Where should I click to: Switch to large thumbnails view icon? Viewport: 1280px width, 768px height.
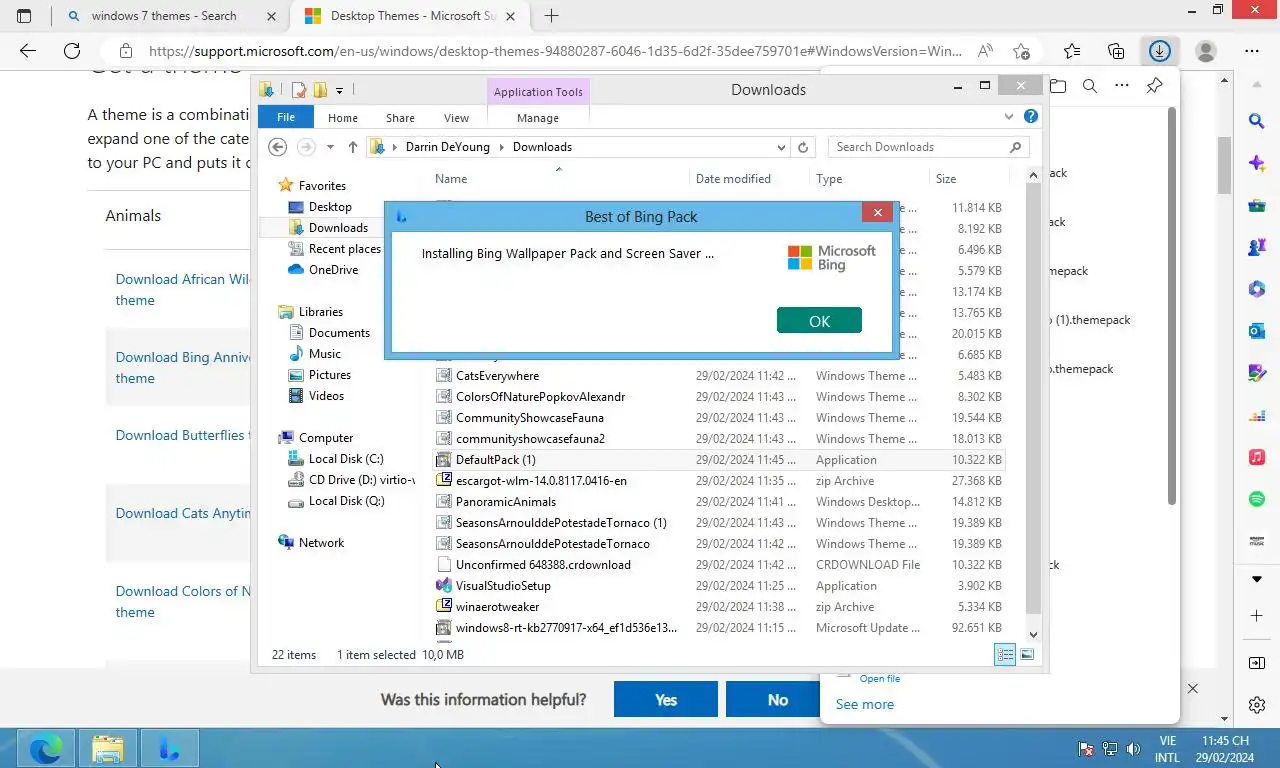click(1027, 655)
